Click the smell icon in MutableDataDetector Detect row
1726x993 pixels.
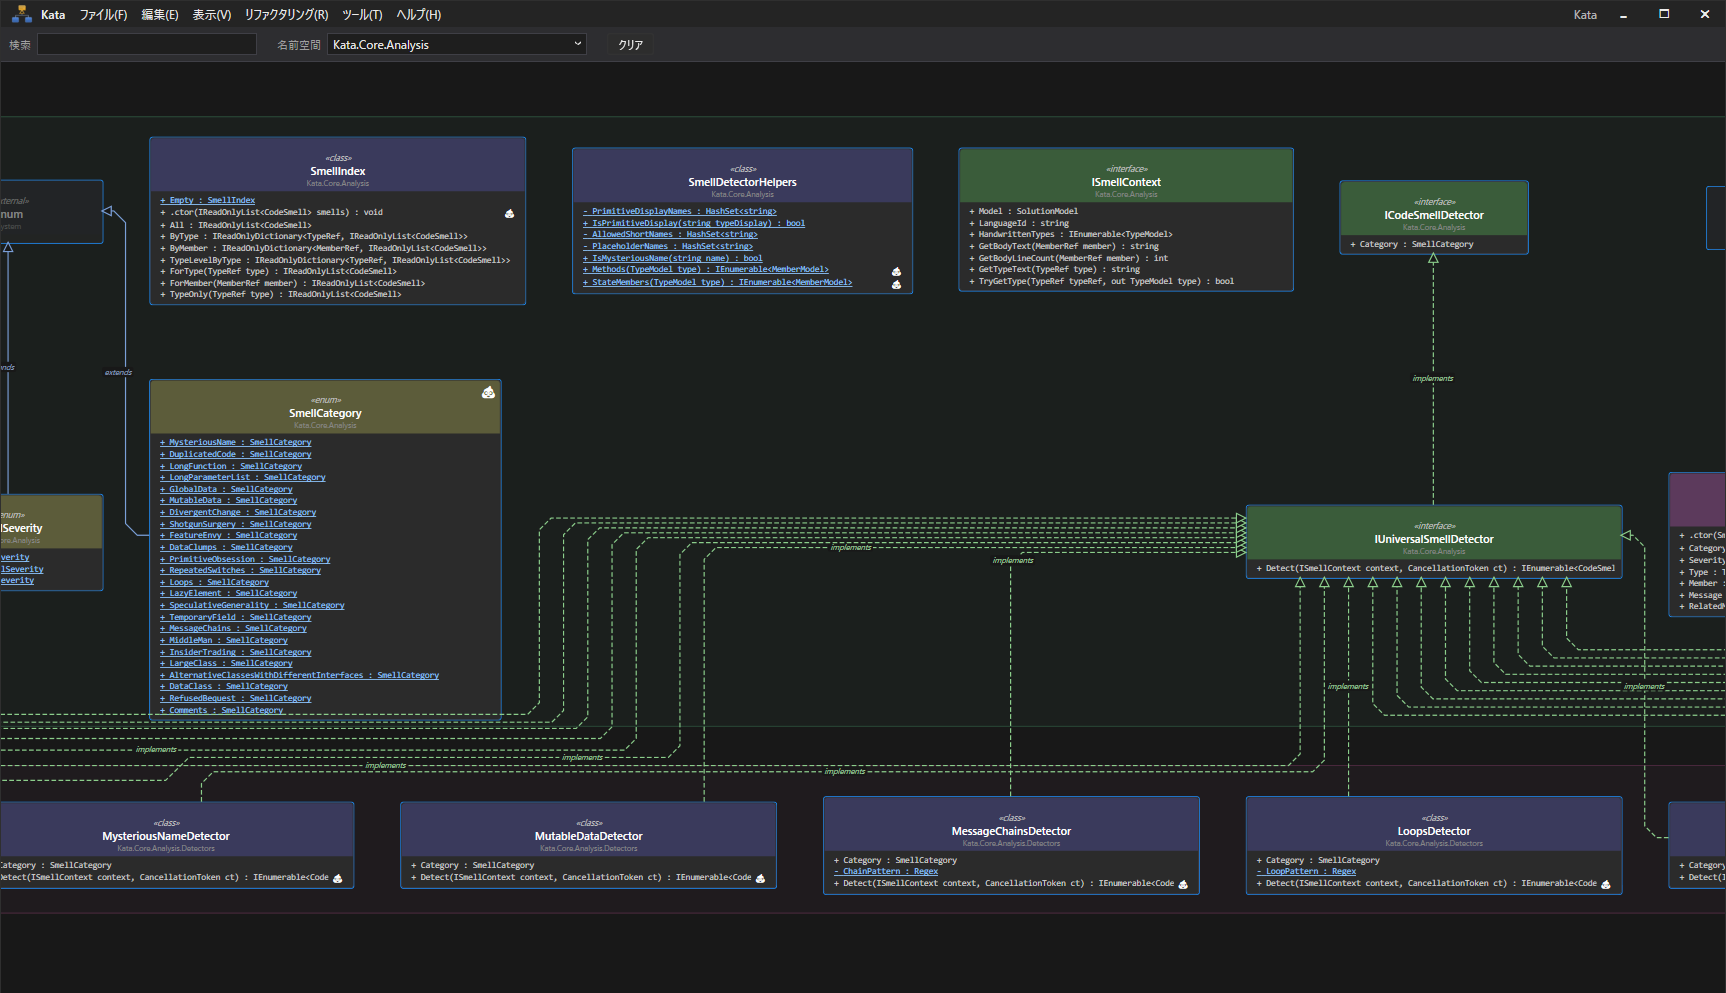click(x=760, y=879)
